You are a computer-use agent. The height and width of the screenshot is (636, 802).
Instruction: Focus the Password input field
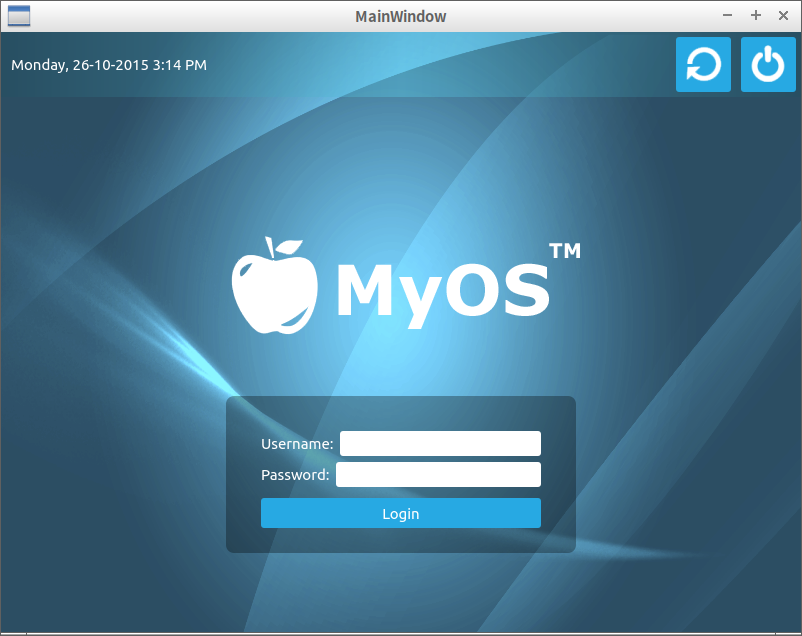pos(438,474)
